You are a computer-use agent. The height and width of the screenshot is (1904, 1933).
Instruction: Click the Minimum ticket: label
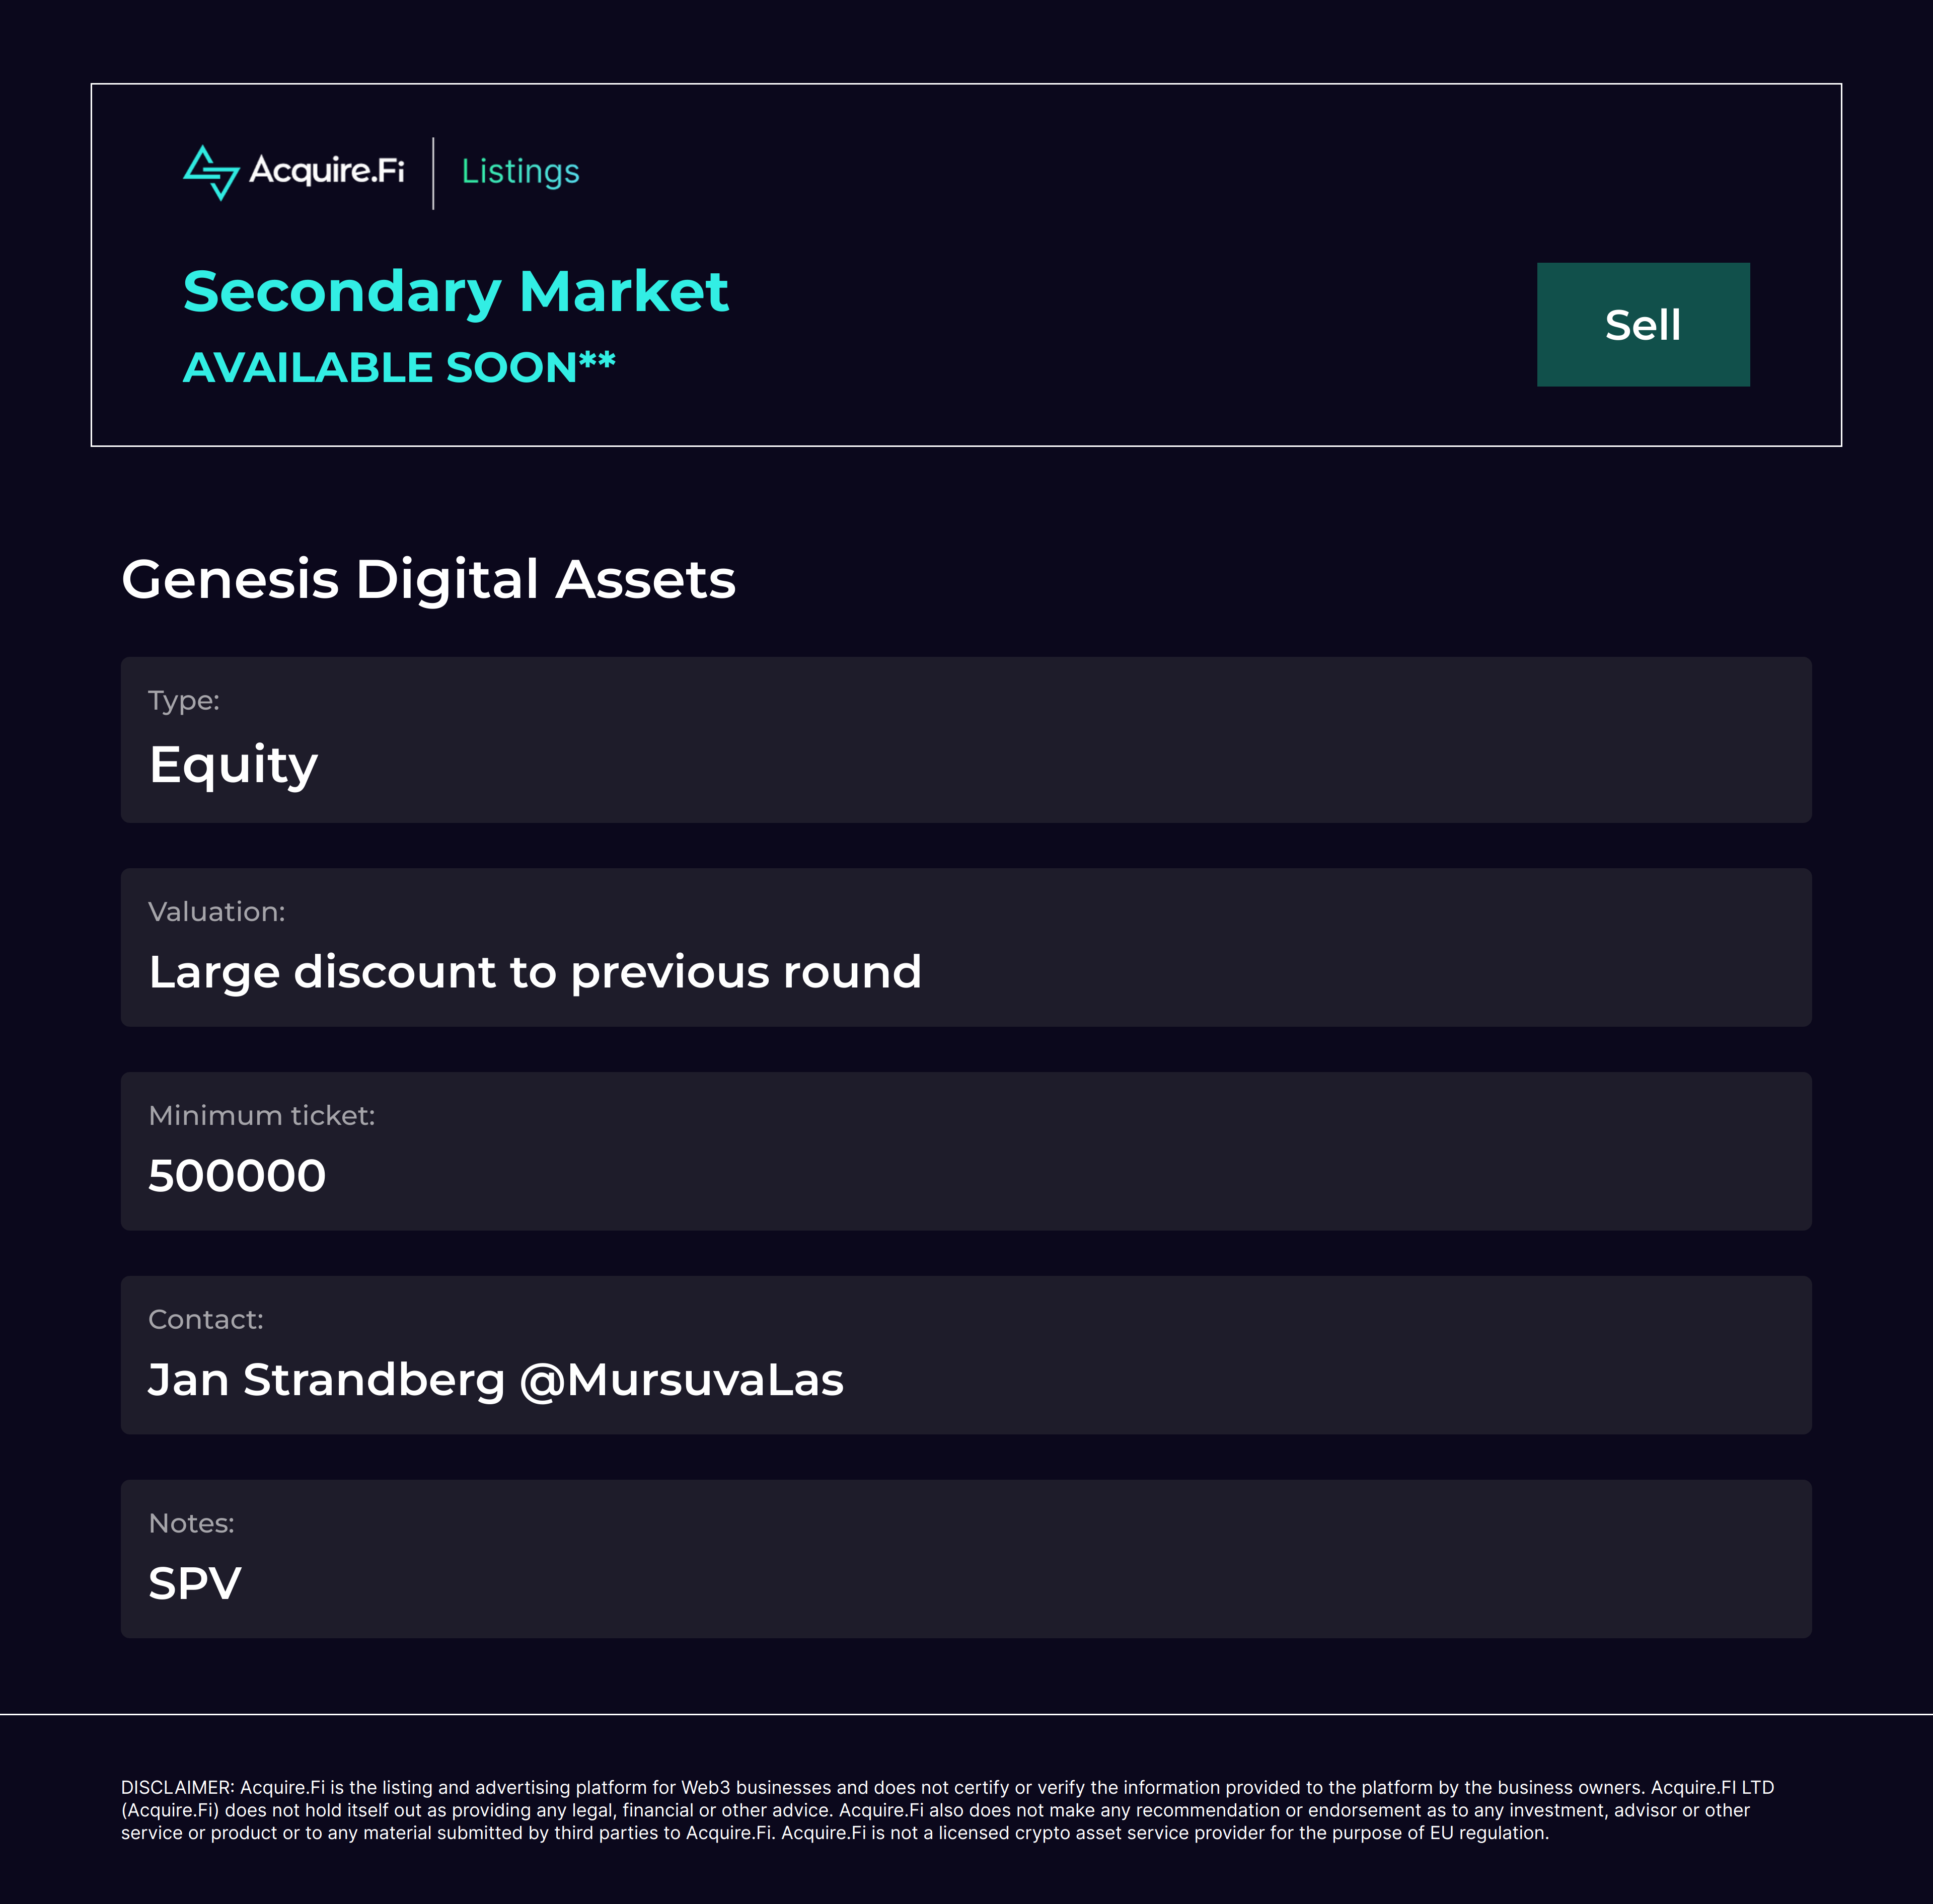pyautogui.click(x=262, y=1116)
